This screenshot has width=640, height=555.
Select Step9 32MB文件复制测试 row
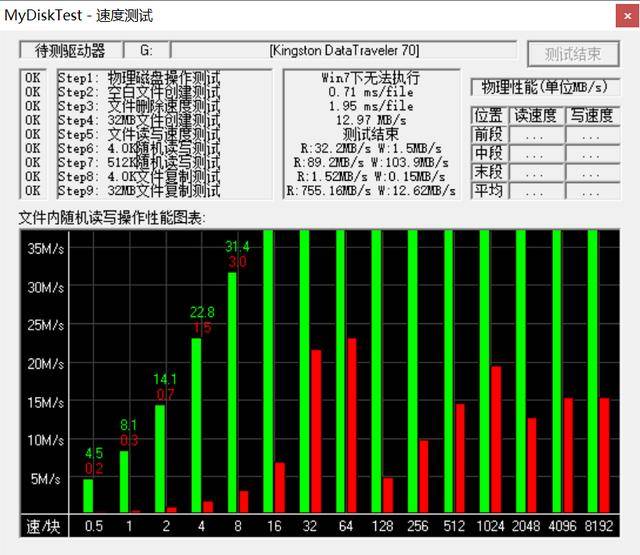click(139, 191)
